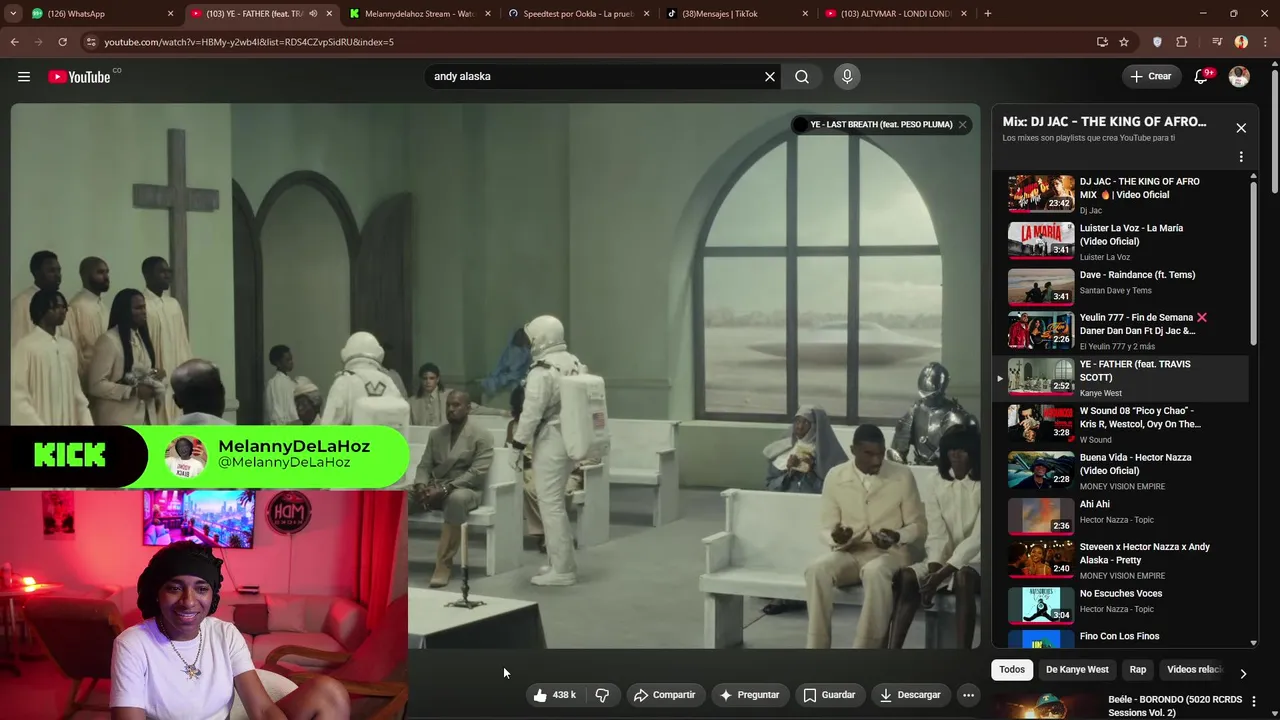The width and height of the screenshot is (1280, 720).
Task: Select the De Kanye West chip
Action: [1077, 669]
